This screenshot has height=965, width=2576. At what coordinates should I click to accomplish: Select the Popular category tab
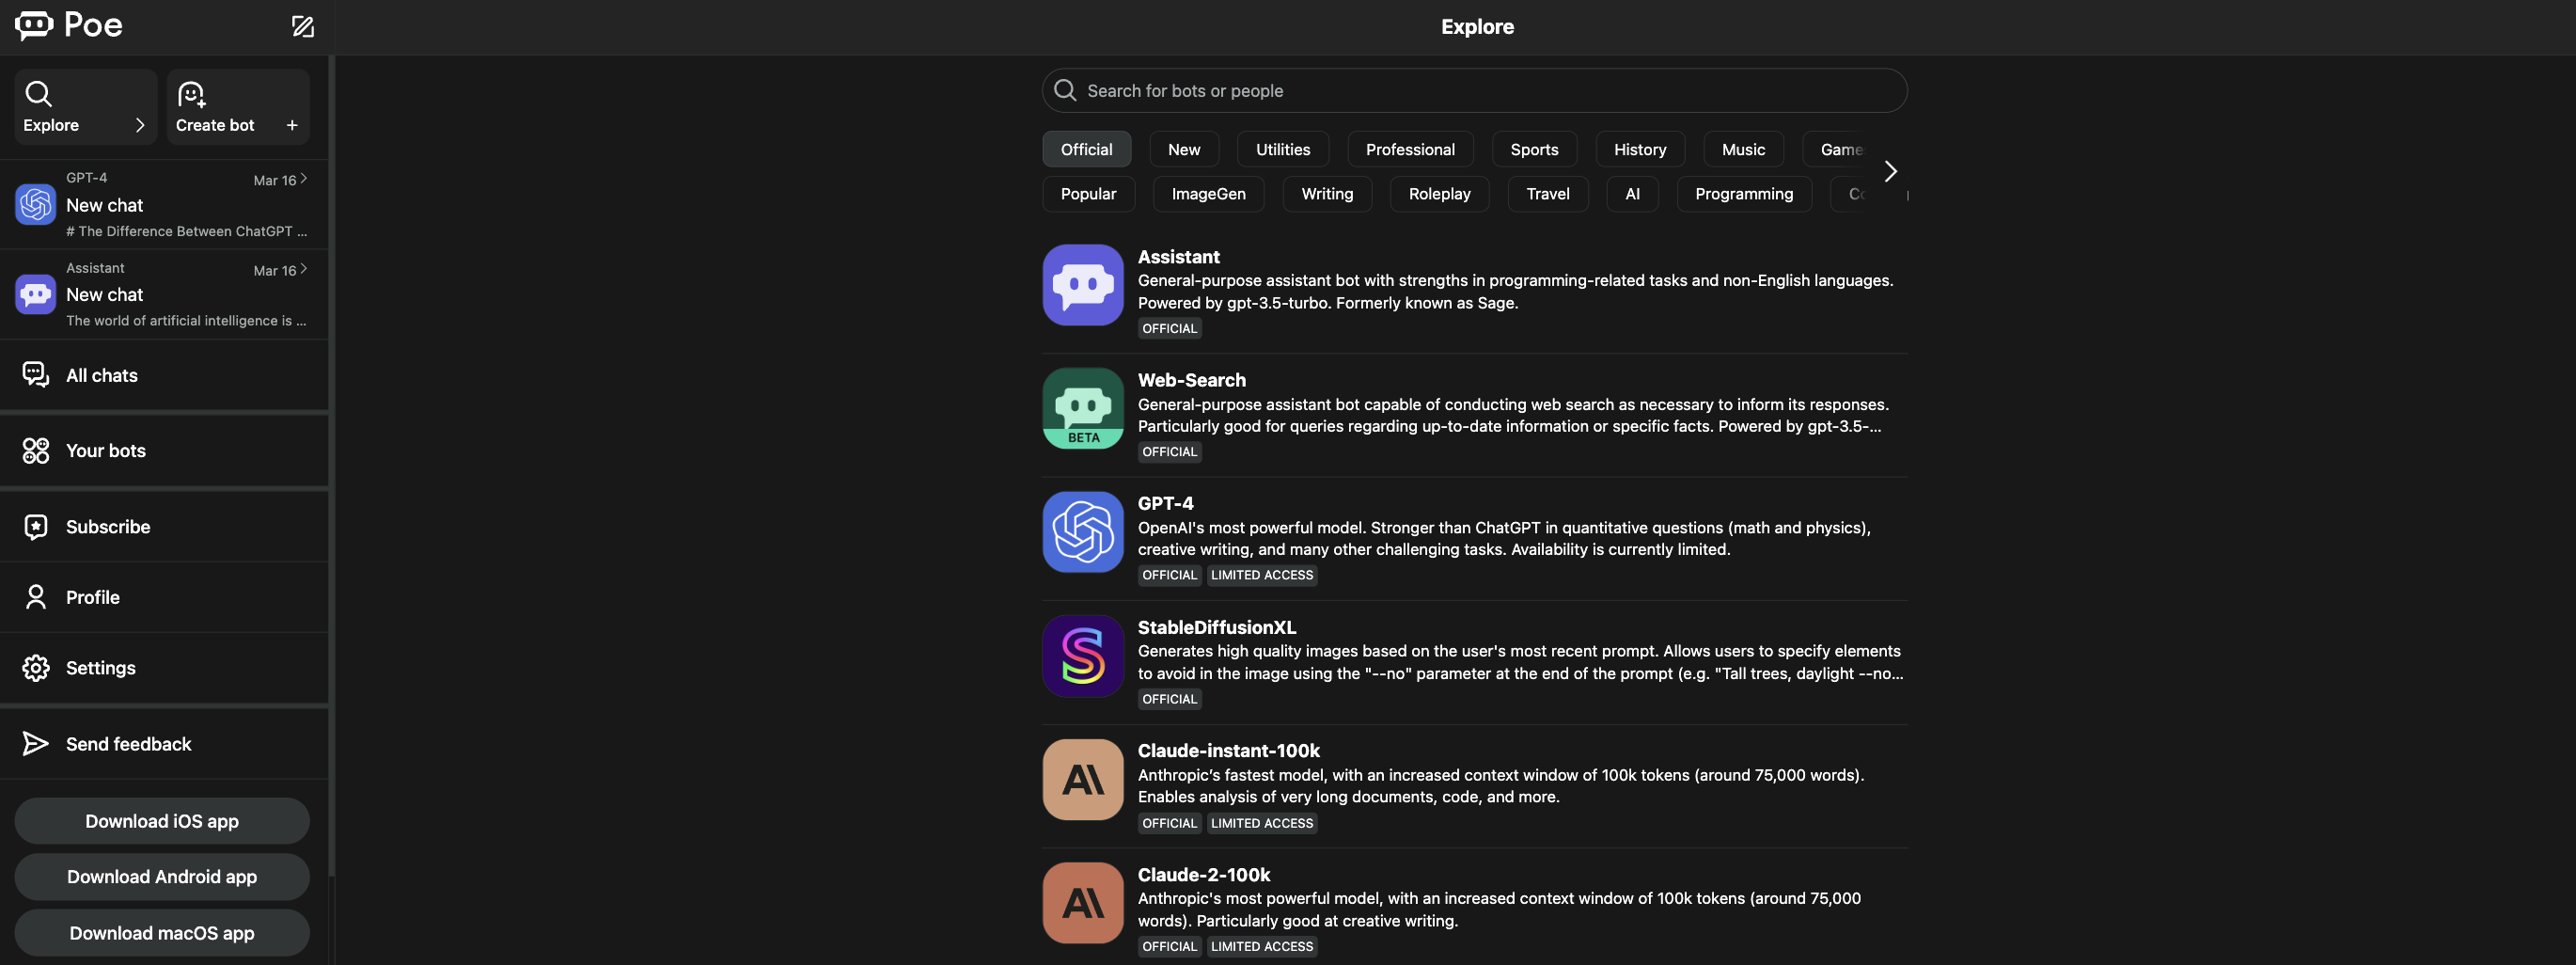pos(1088,194)
